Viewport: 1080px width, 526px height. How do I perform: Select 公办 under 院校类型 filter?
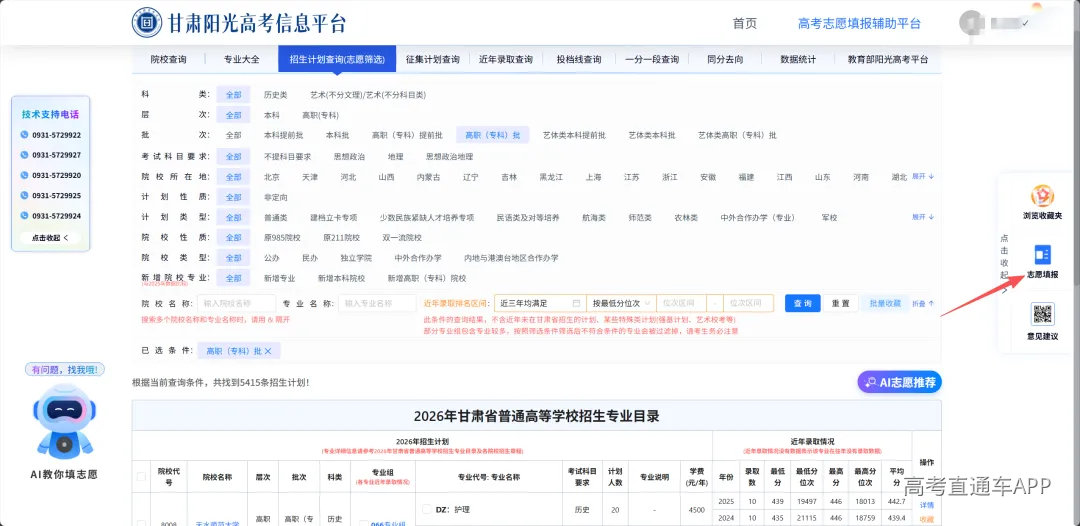[271, 258]
